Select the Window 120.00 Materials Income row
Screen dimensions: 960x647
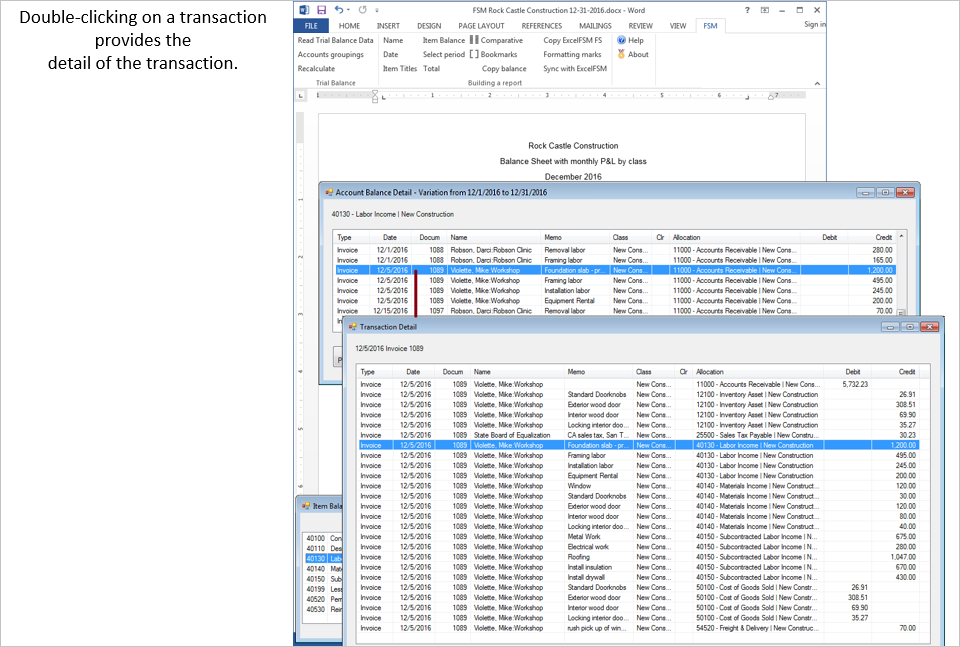click(x=638, y=486)
